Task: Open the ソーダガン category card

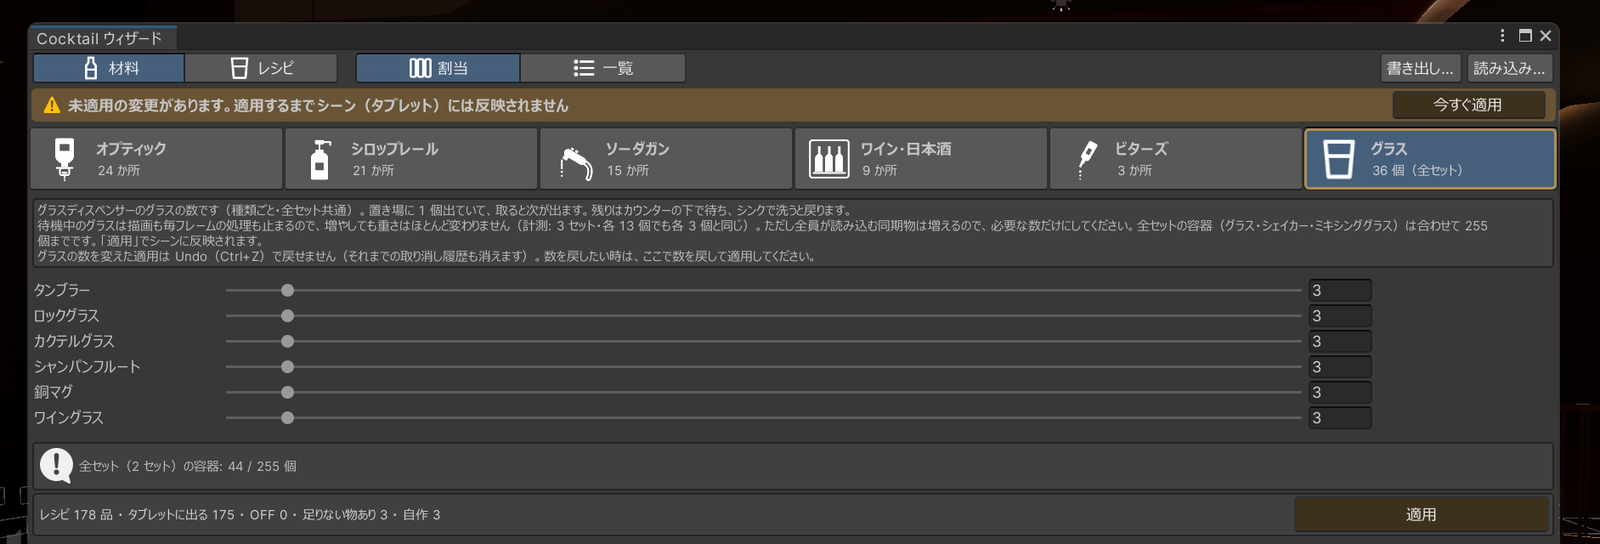Action: (666, 159)
